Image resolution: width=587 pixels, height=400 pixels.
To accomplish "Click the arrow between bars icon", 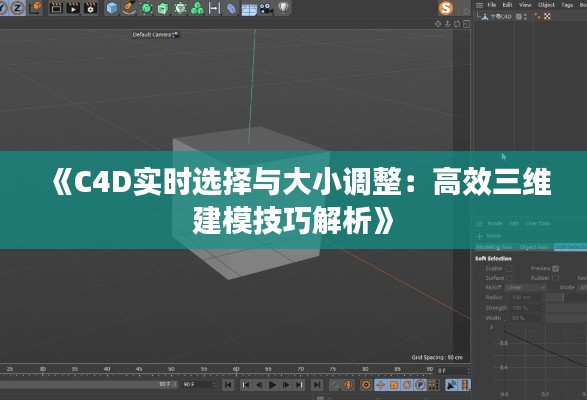I will coord(214,8).
